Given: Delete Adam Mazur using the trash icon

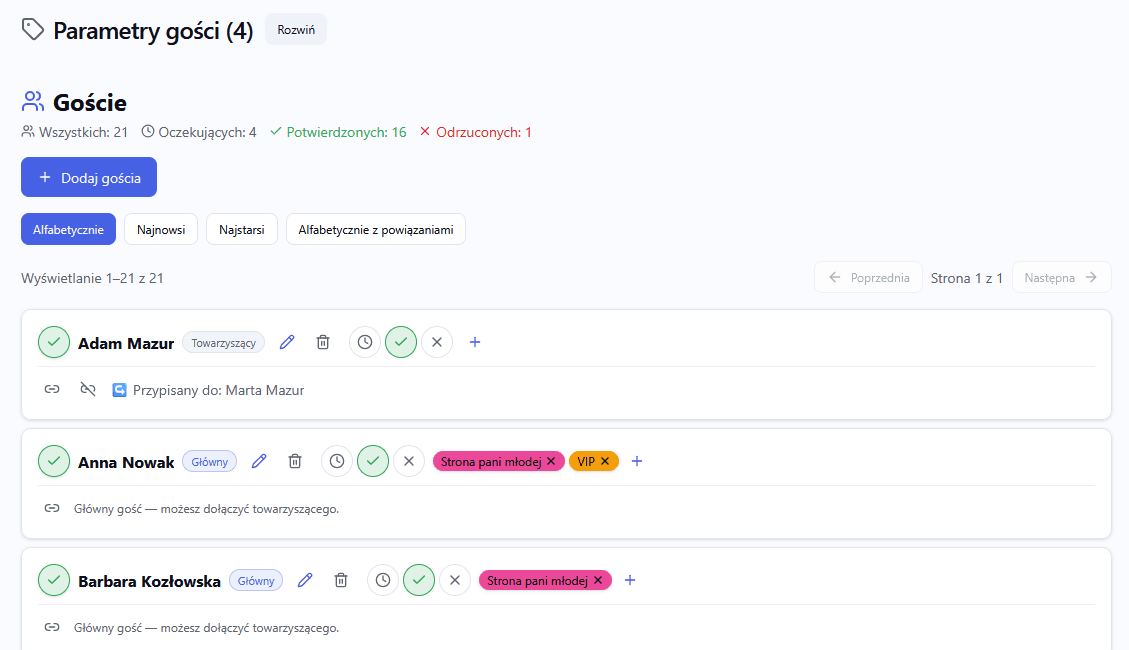Looking at the screenshot, I should coord(323,342).
